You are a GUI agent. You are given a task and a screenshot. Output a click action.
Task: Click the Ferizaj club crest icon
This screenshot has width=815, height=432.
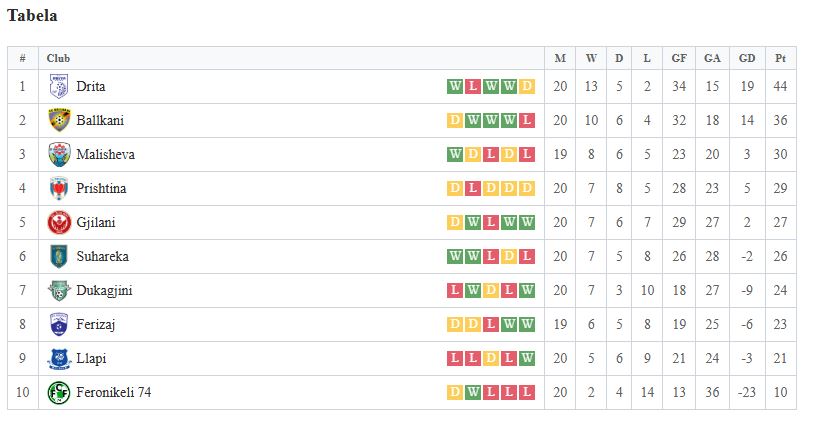(59, 325)
